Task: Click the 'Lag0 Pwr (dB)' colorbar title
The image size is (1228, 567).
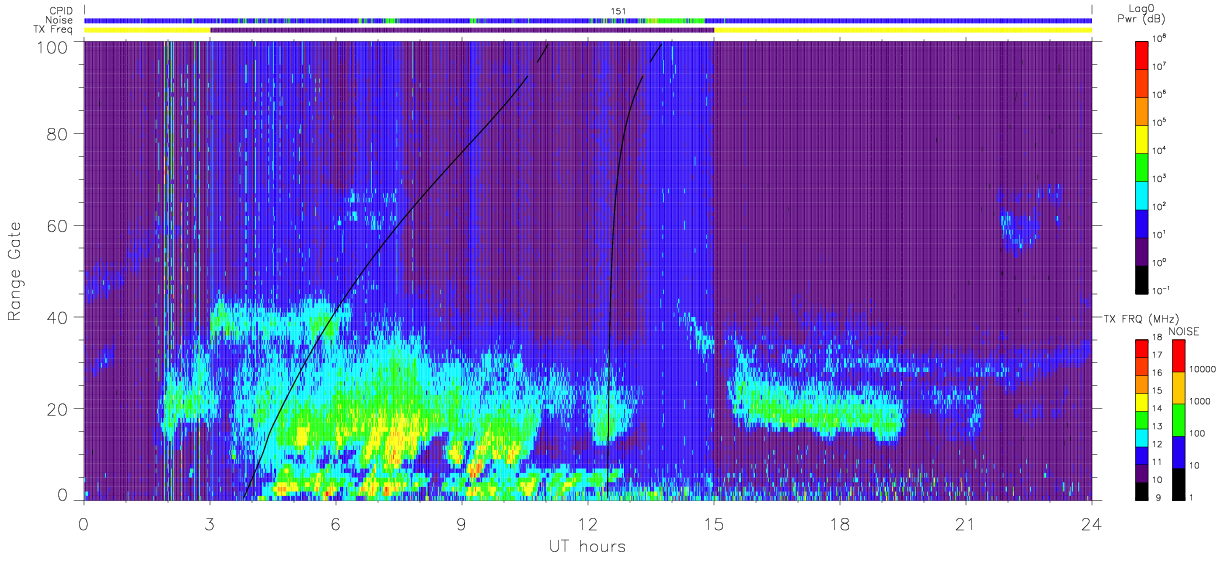Action: tap(1143, 13)
